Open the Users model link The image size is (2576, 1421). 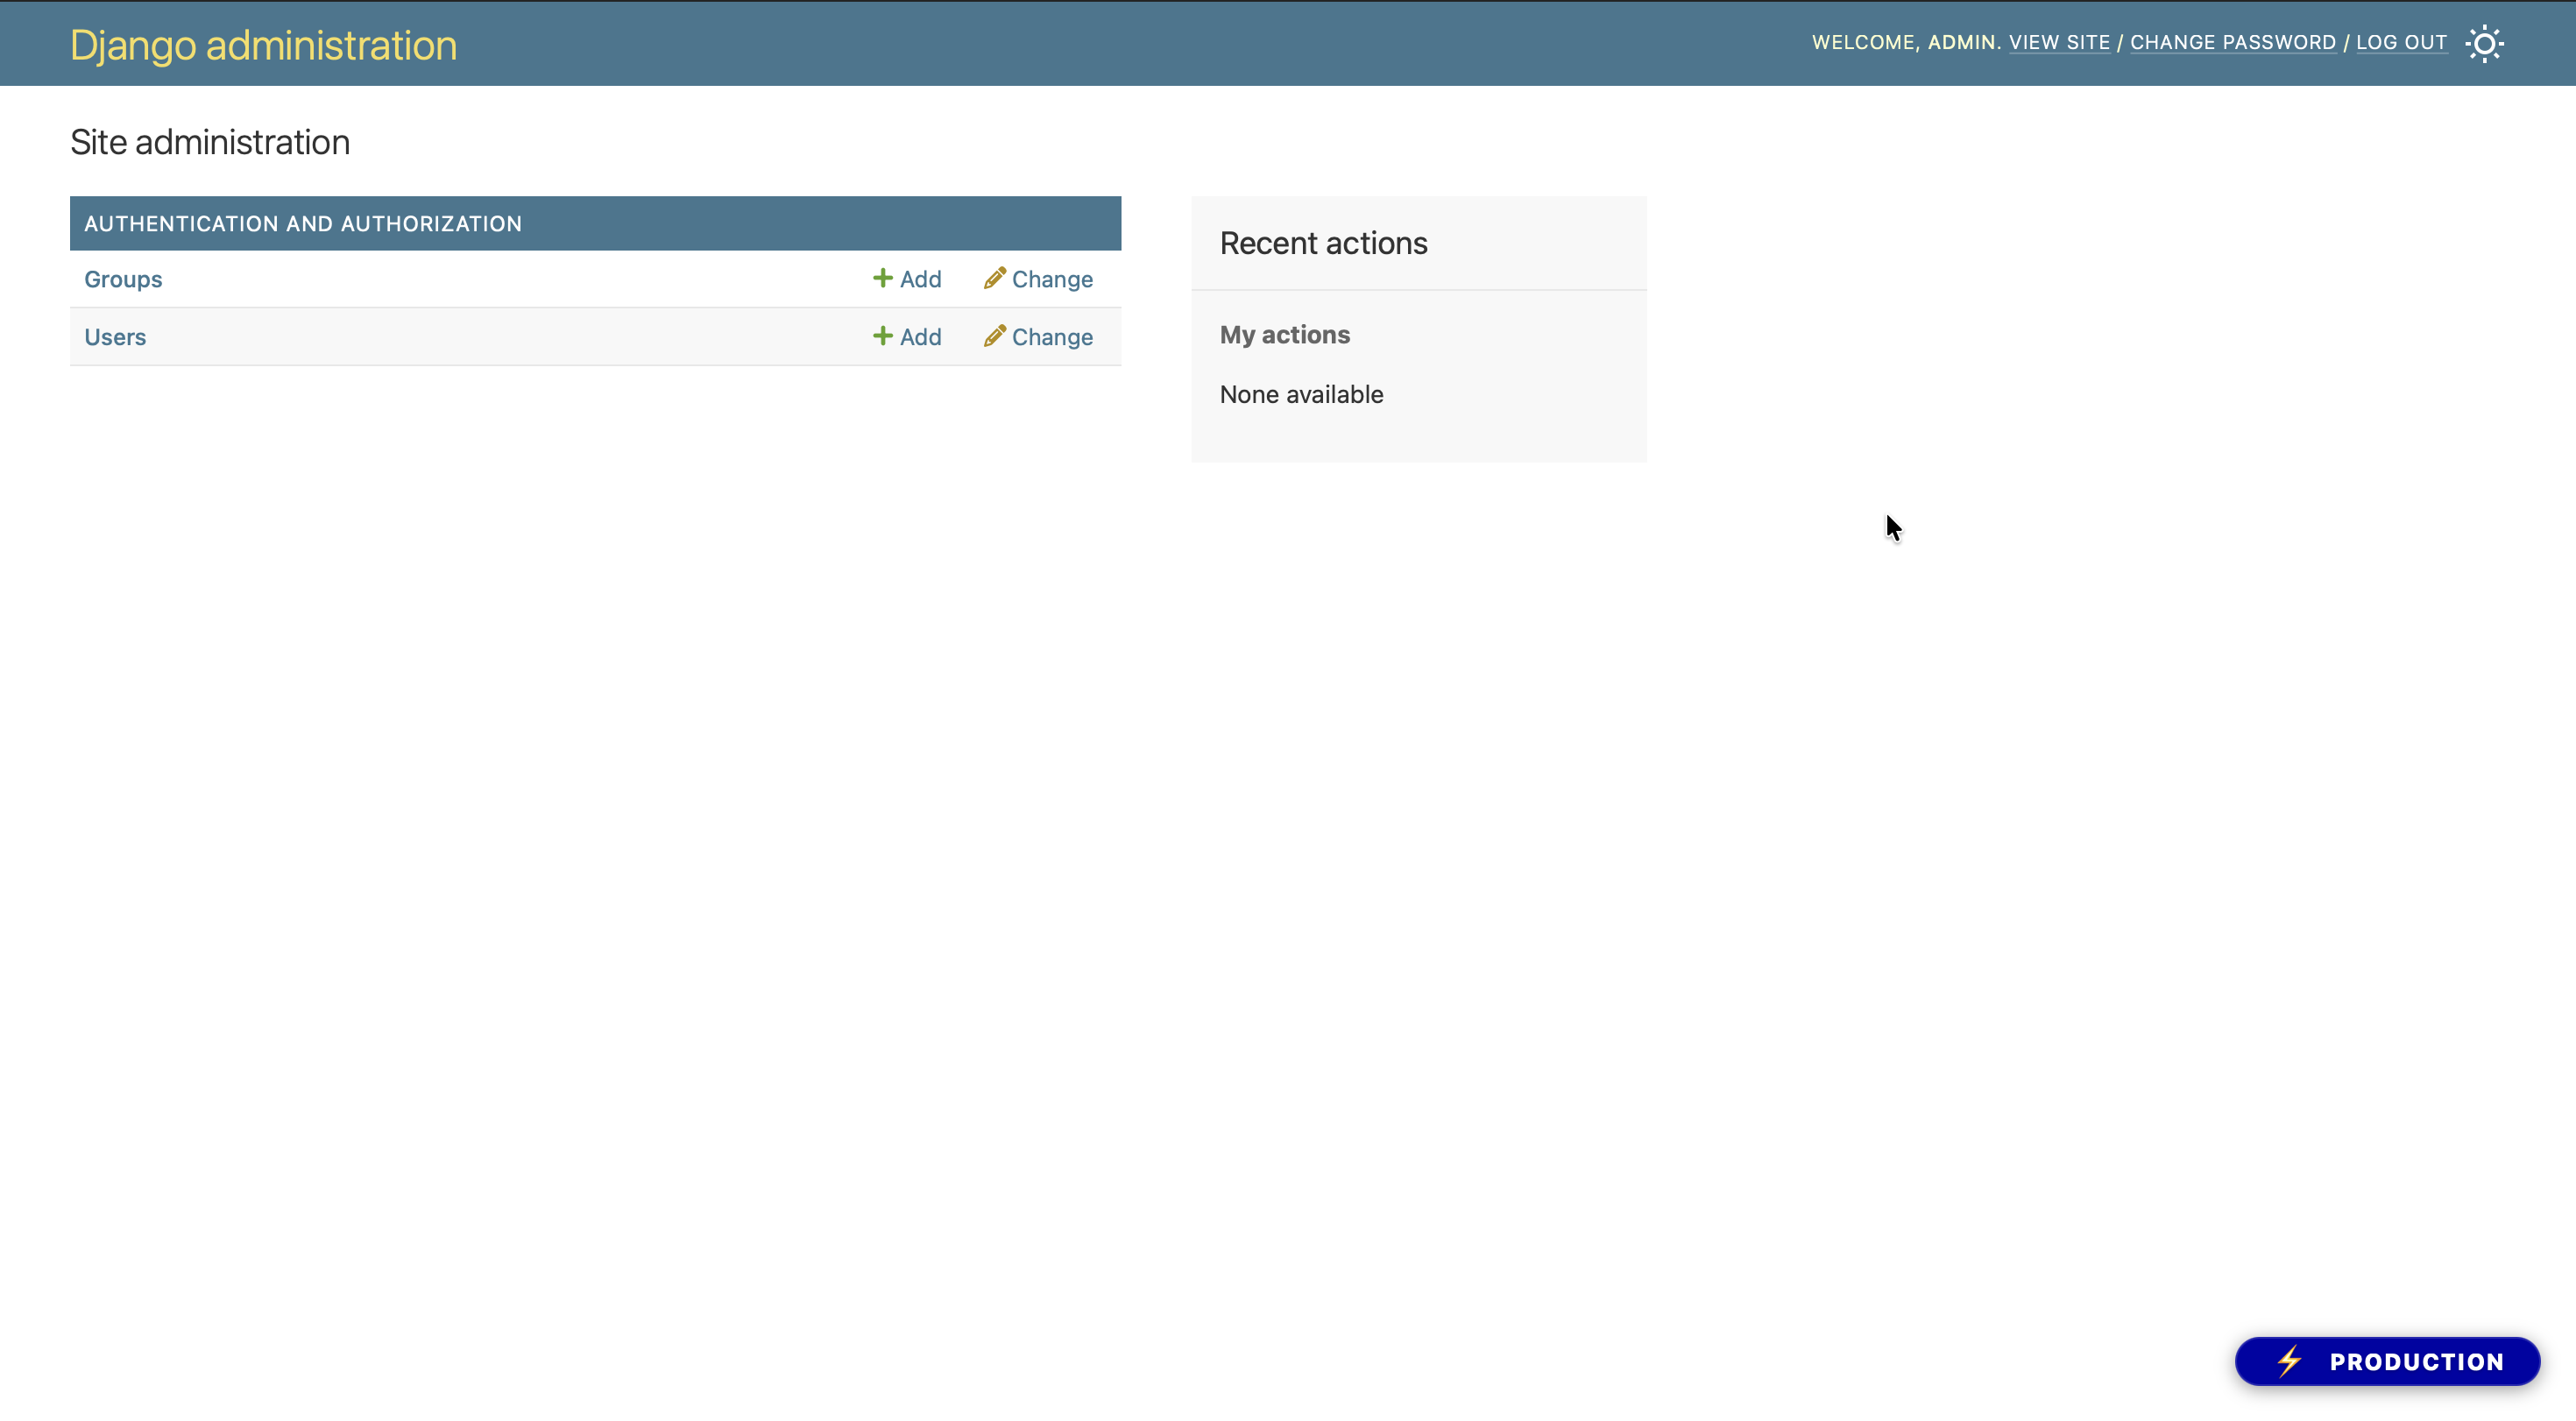pos(115,337)
